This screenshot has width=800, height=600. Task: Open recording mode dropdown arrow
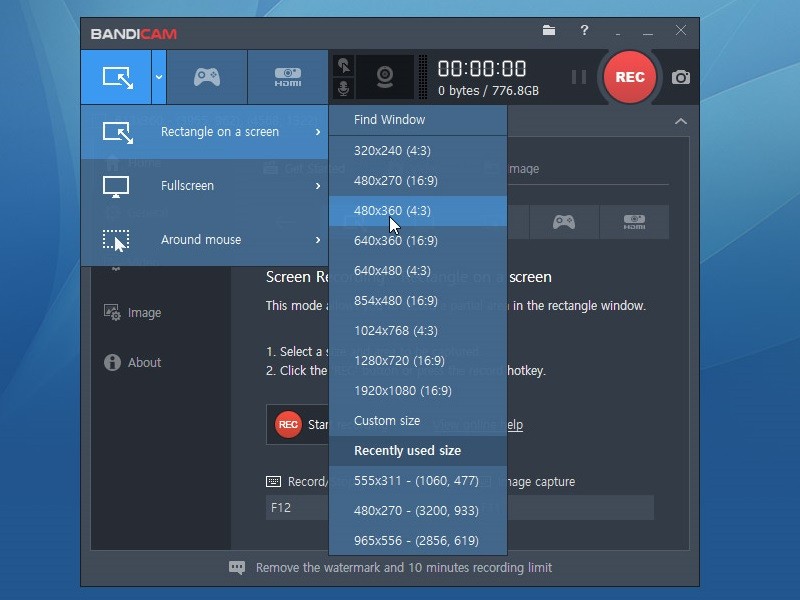pos(159,77)
